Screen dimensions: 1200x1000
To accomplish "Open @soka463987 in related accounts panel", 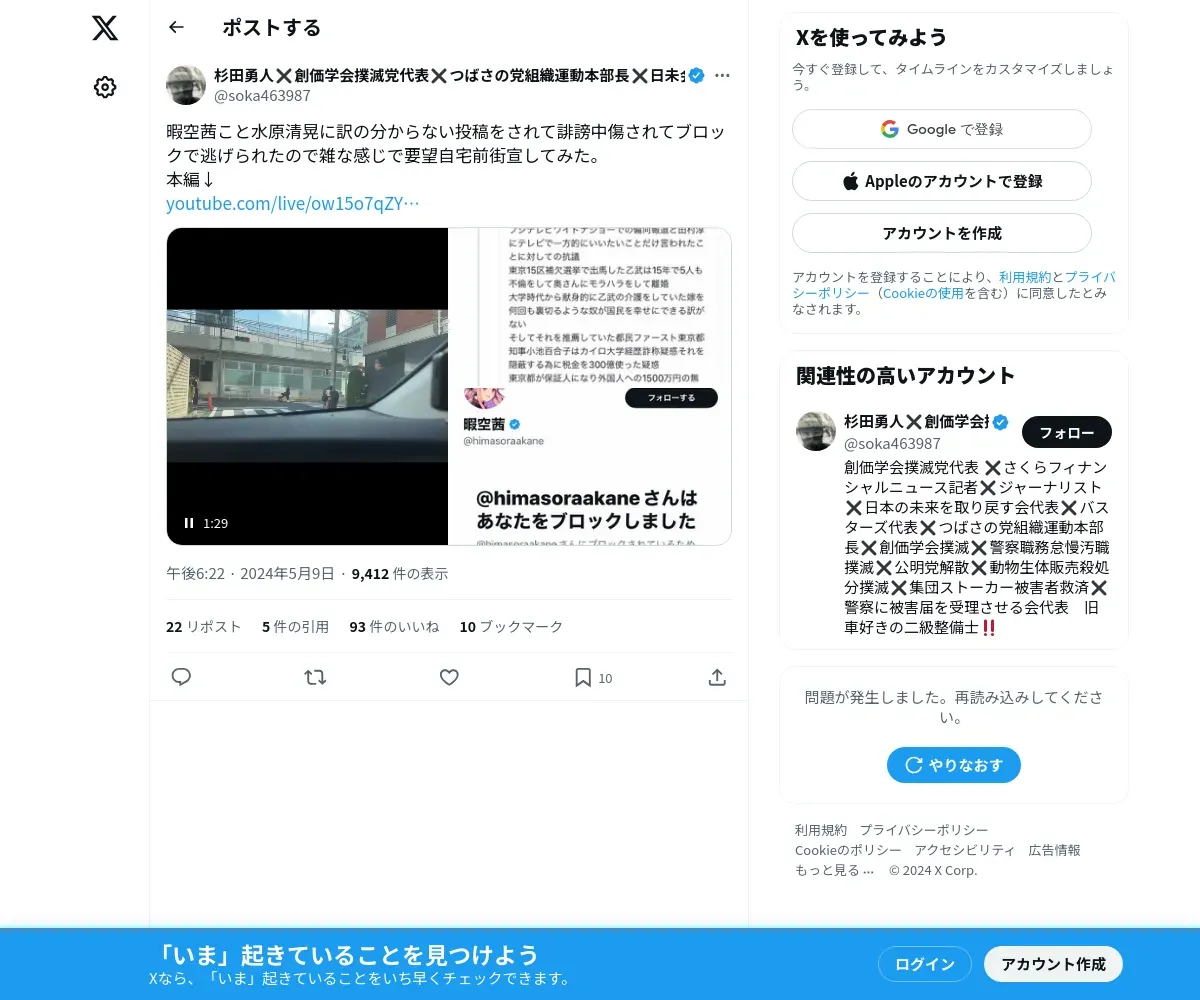I will (x=892, y=443).
